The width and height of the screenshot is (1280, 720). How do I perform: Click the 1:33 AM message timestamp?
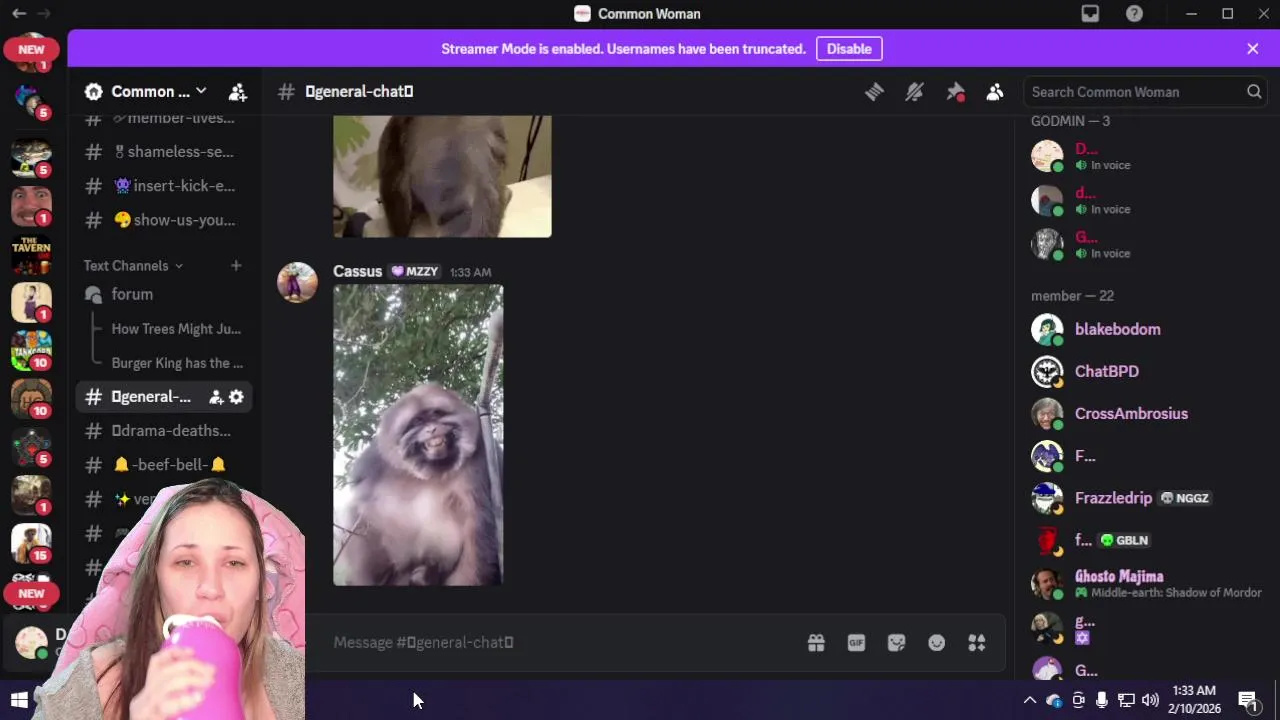pos(470,273)
